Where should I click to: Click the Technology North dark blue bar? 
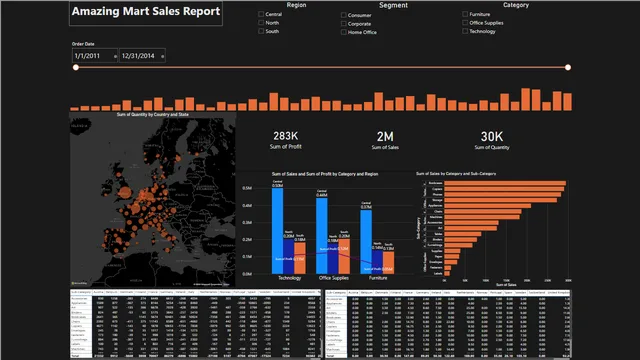(289, 256)
